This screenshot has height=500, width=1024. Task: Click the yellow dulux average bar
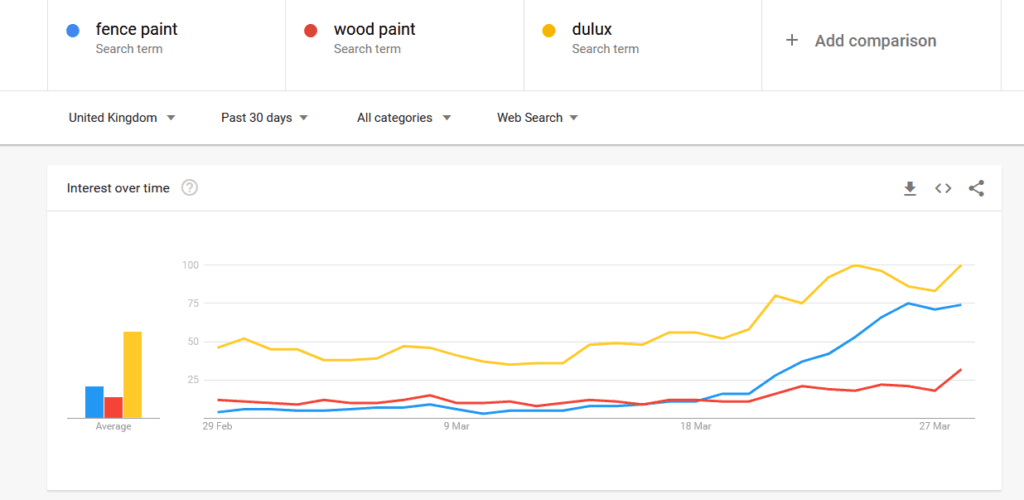click(x=132, y=375)
